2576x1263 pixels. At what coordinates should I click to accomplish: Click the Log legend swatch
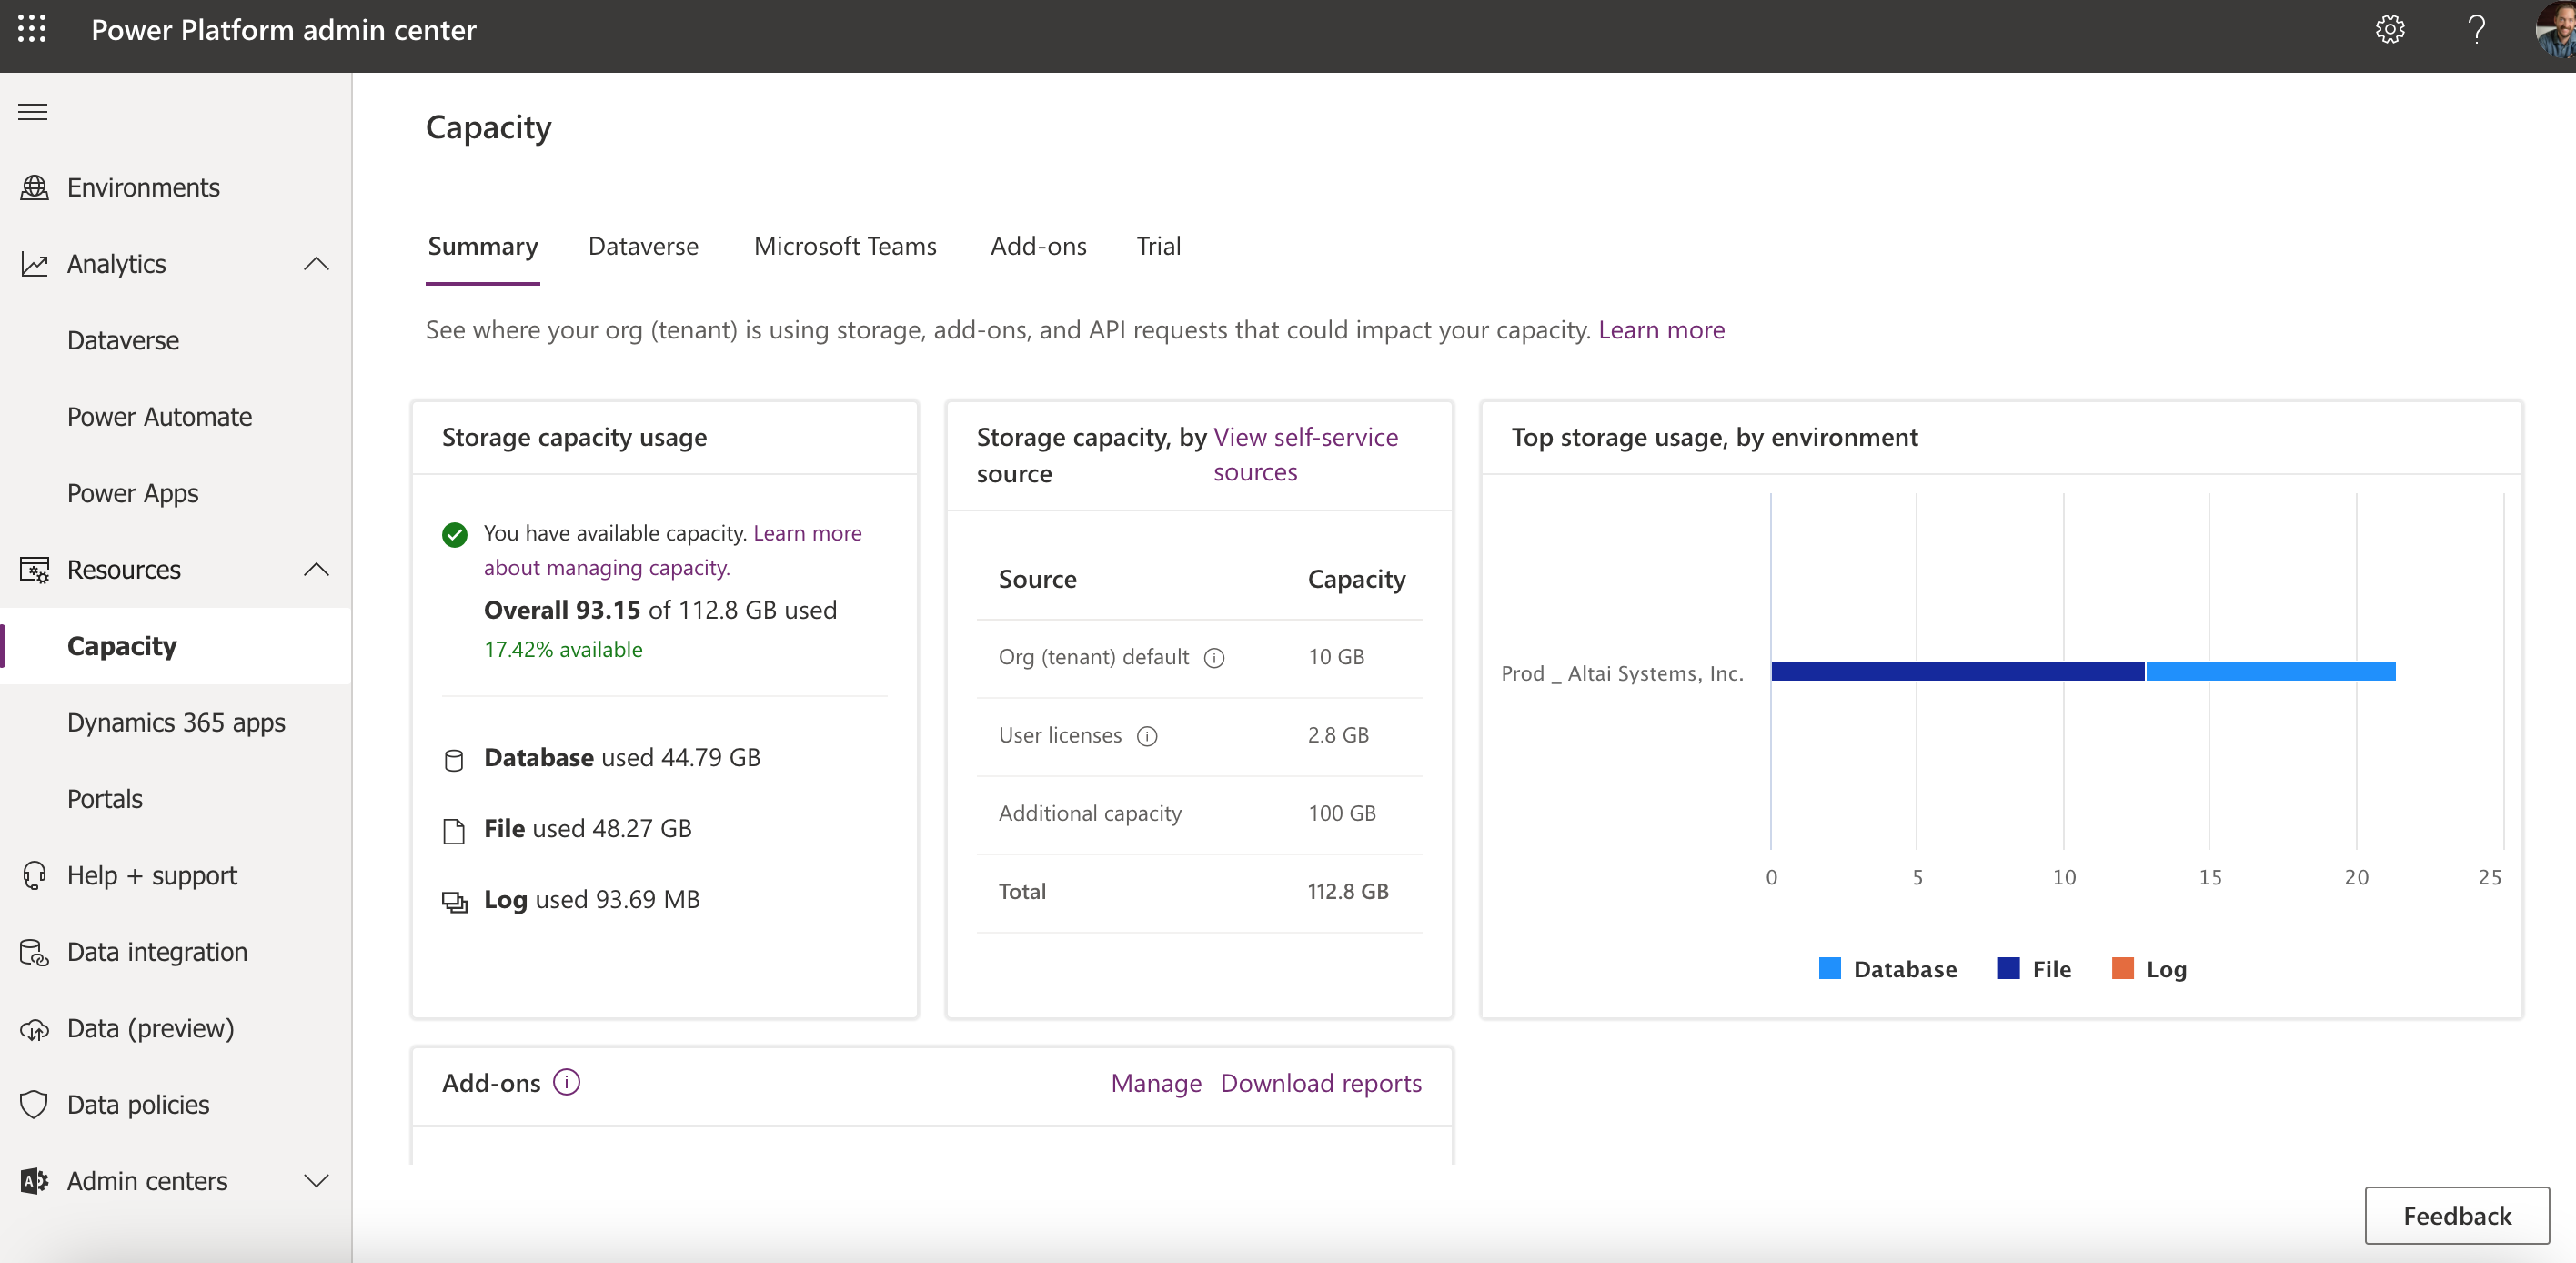(2122, 968)
